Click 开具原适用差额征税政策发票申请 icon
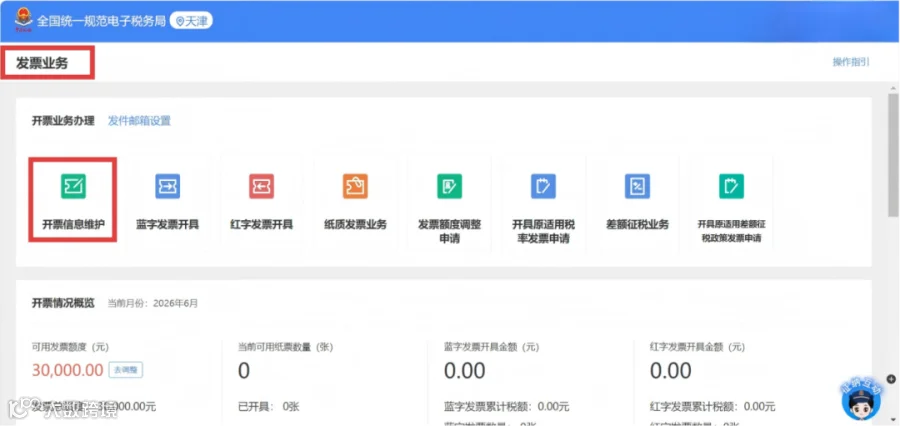Viewport: 900px width, 426px height. pos(731,187)
